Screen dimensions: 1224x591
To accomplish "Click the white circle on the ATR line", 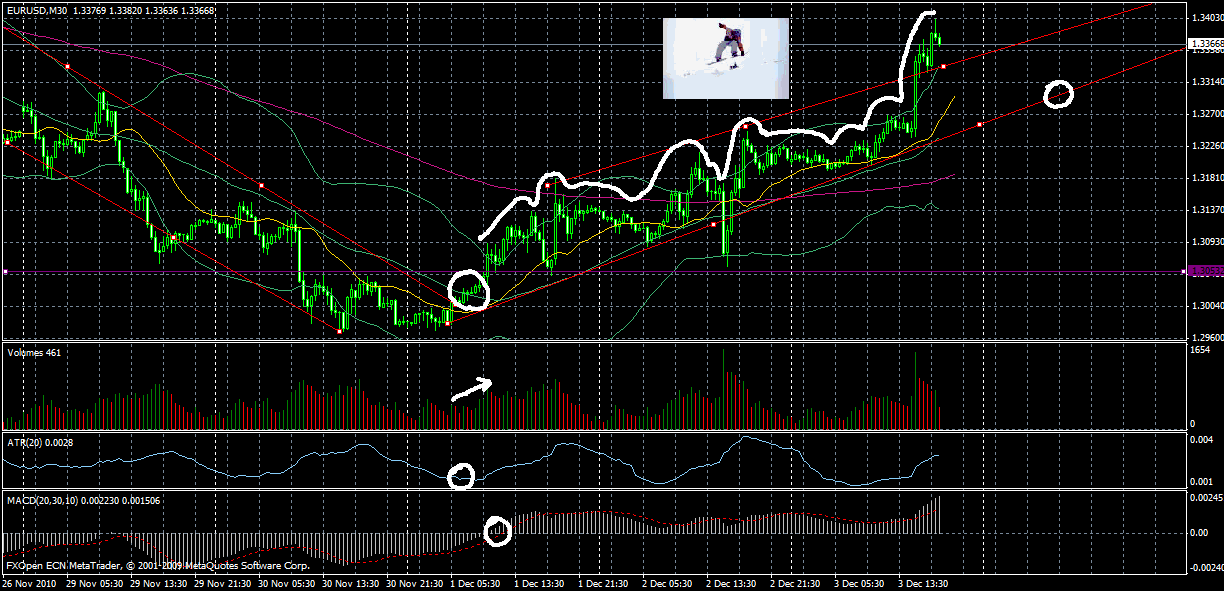I will pyautogui.click(x=462, y=476).
